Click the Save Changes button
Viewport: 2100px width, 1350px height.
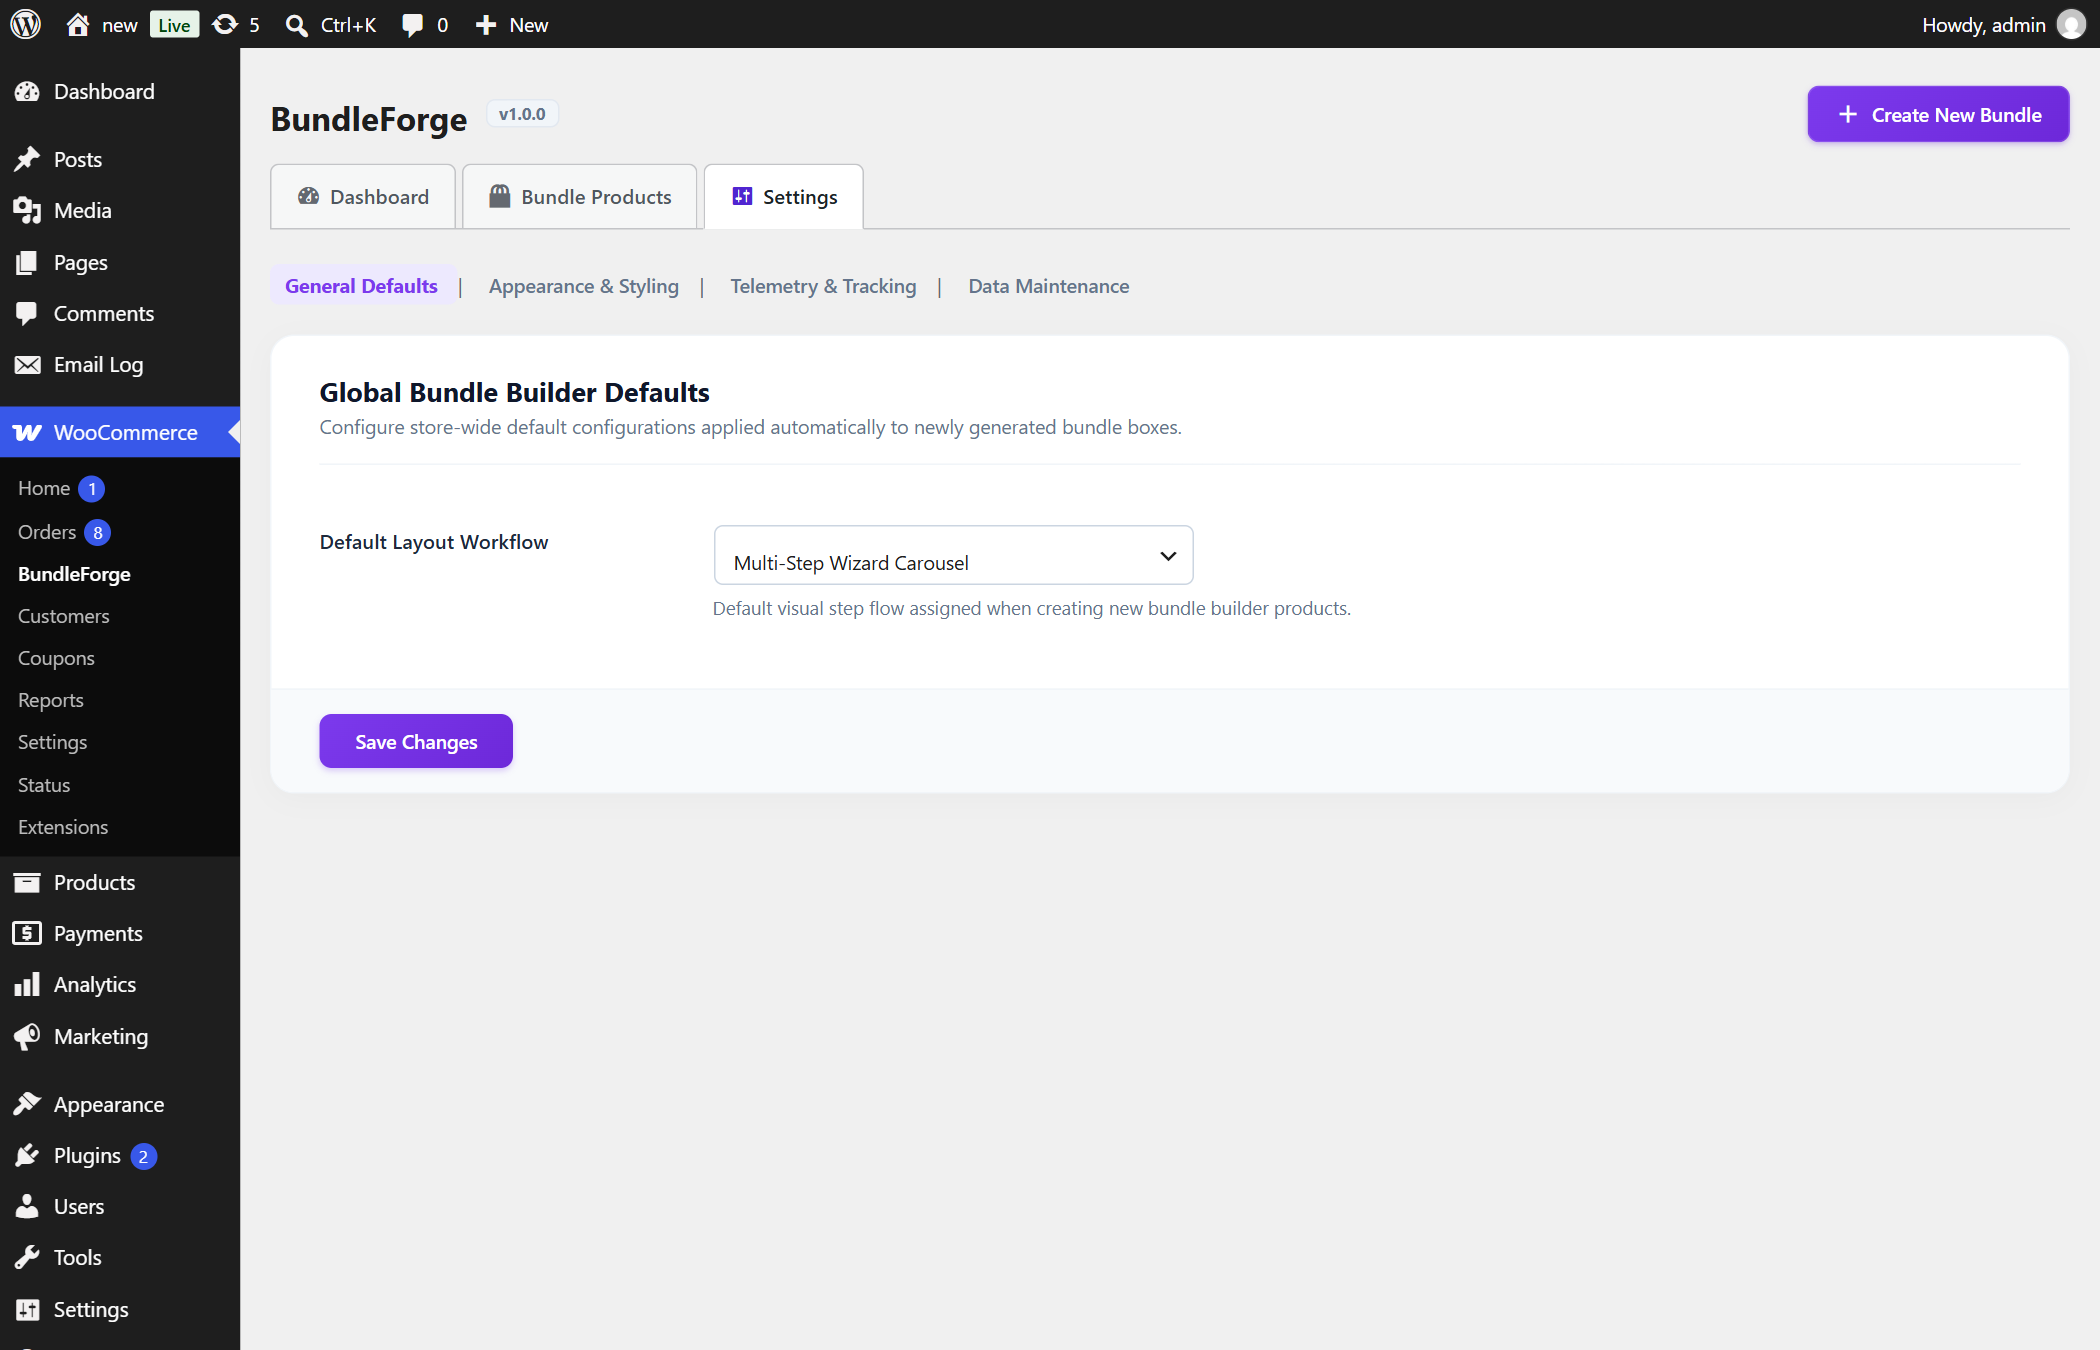point(416,741)
